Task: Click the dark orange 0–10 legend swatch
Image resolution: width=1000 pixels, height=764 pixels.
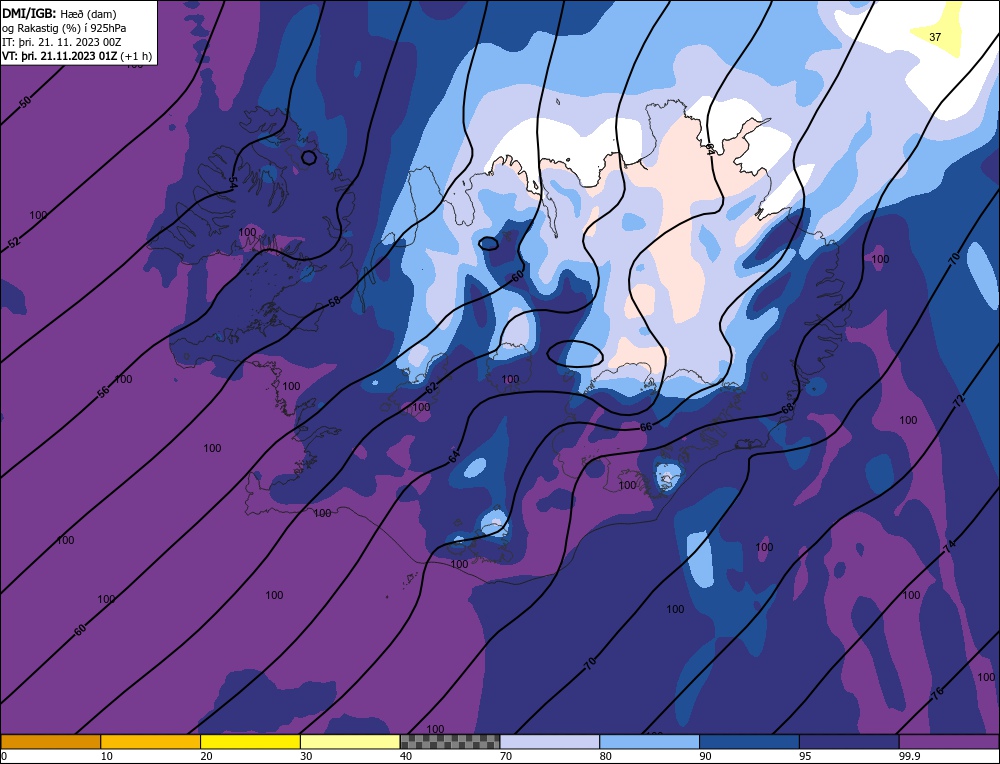Action: click(50, 741)
